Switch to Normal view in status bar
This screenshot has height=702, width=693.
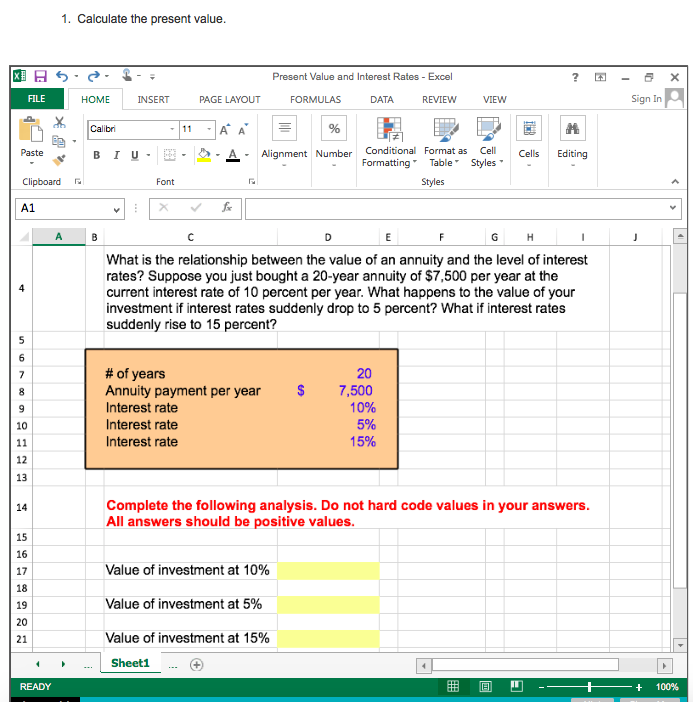pos(453,686)
